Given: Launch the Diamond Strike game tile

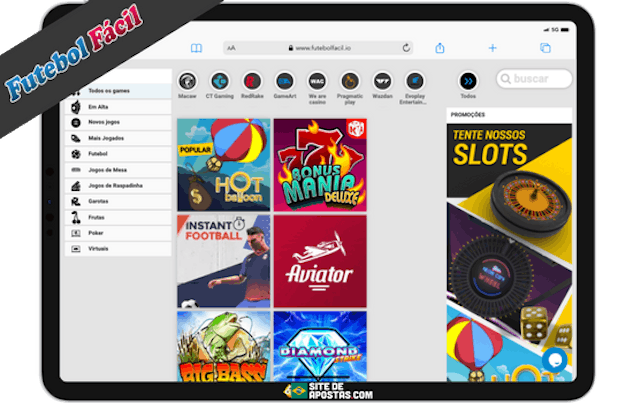Looking at the screenshot, I should (x=320, y=346).
